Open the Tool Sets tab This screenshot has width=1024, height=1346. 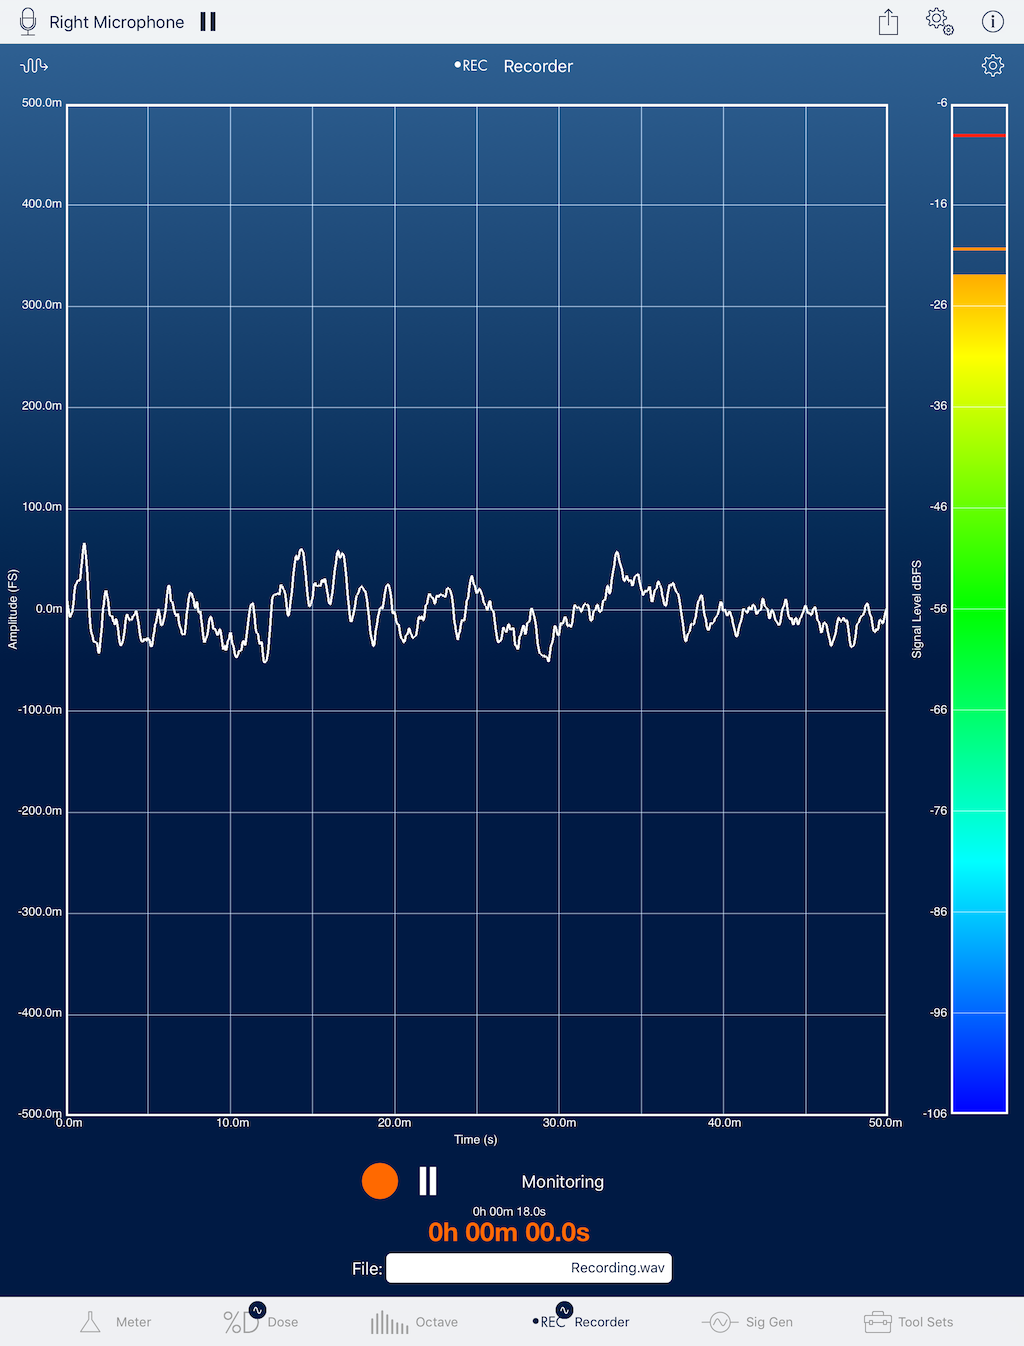(908, 1322)
